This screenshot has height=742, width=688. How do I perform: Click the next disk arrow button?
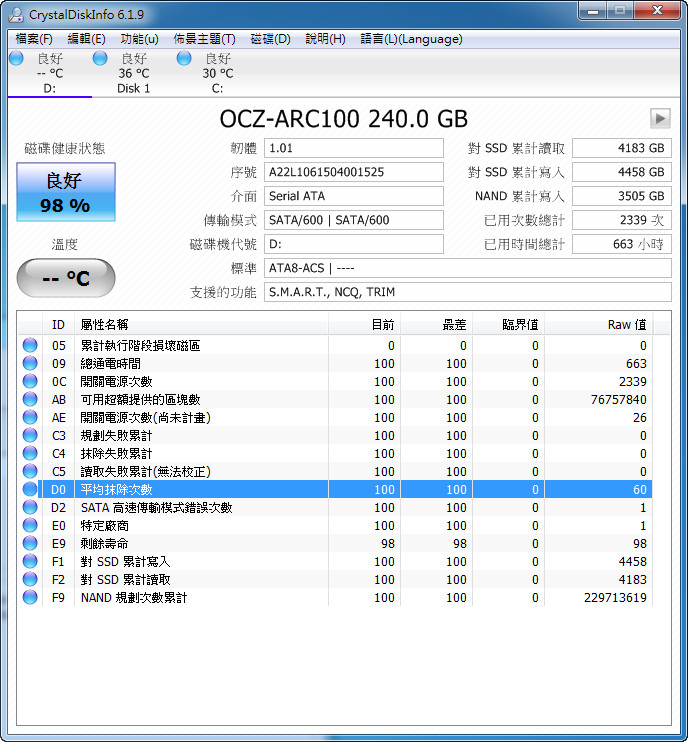[660, 118]
